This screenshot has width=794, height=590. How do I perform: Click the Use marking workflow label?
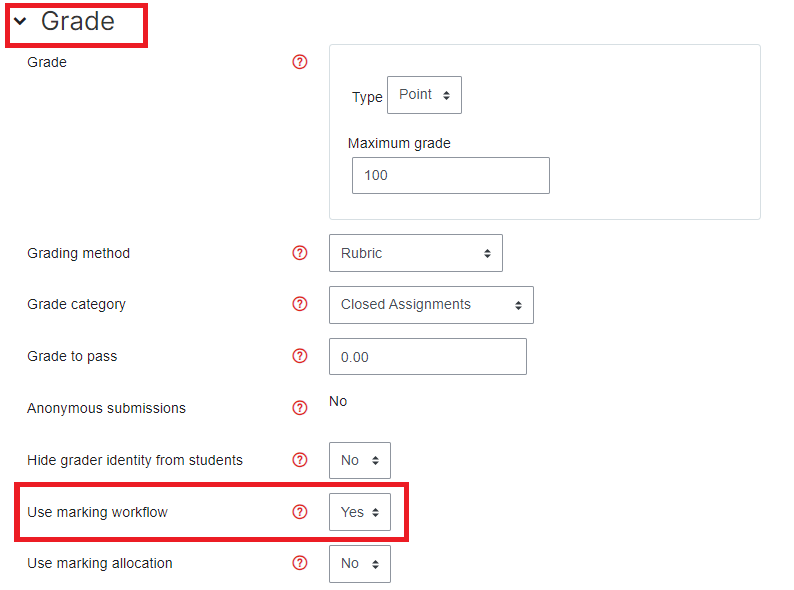pos(97,512)
